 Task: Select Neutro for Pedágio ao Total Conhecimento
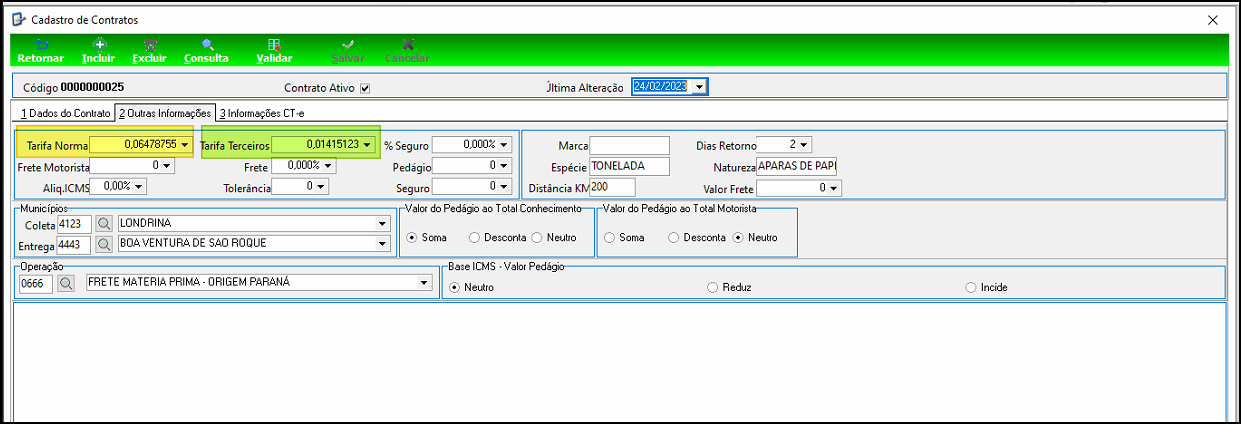(x=537, y=238)
